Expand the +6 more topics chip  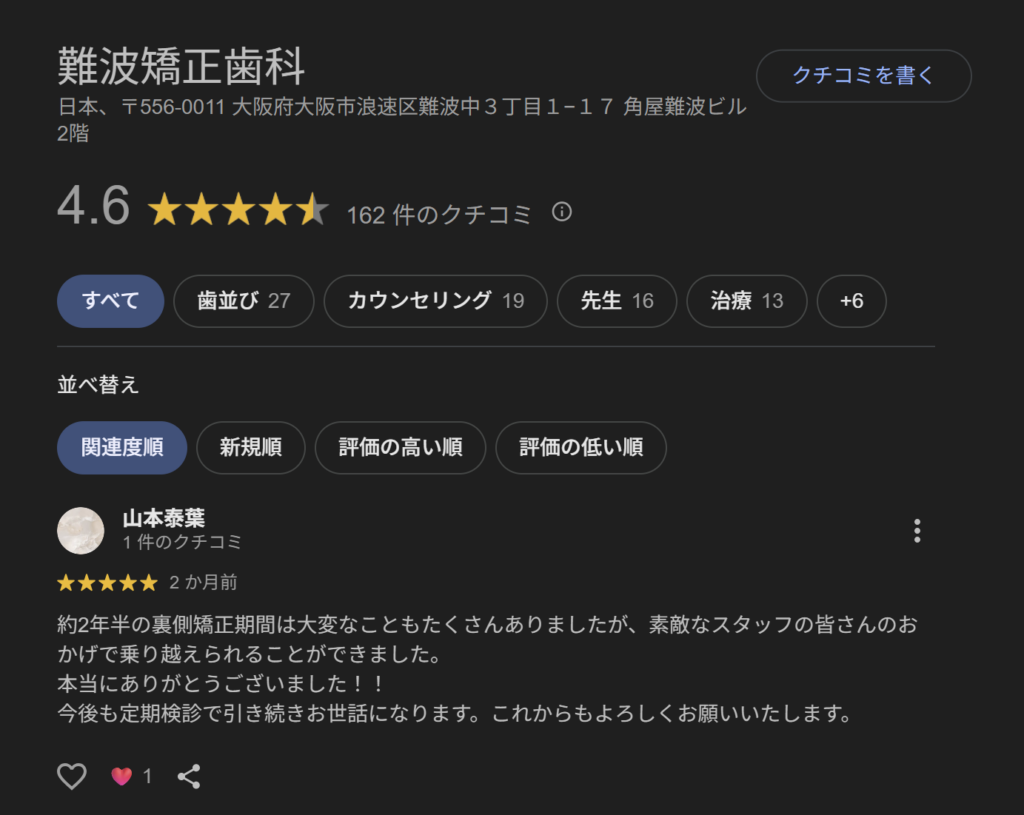point(851,301)
